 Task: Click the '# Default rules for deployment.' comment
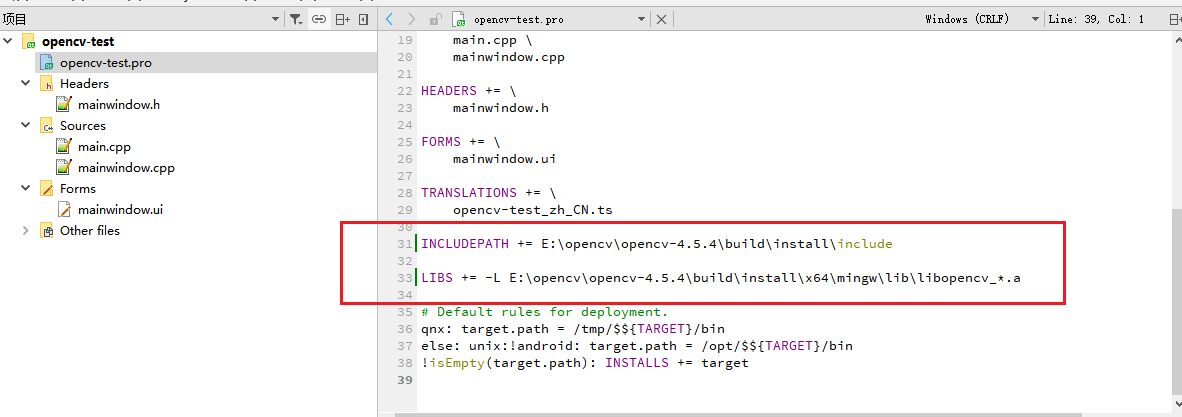tap(544, 311)
